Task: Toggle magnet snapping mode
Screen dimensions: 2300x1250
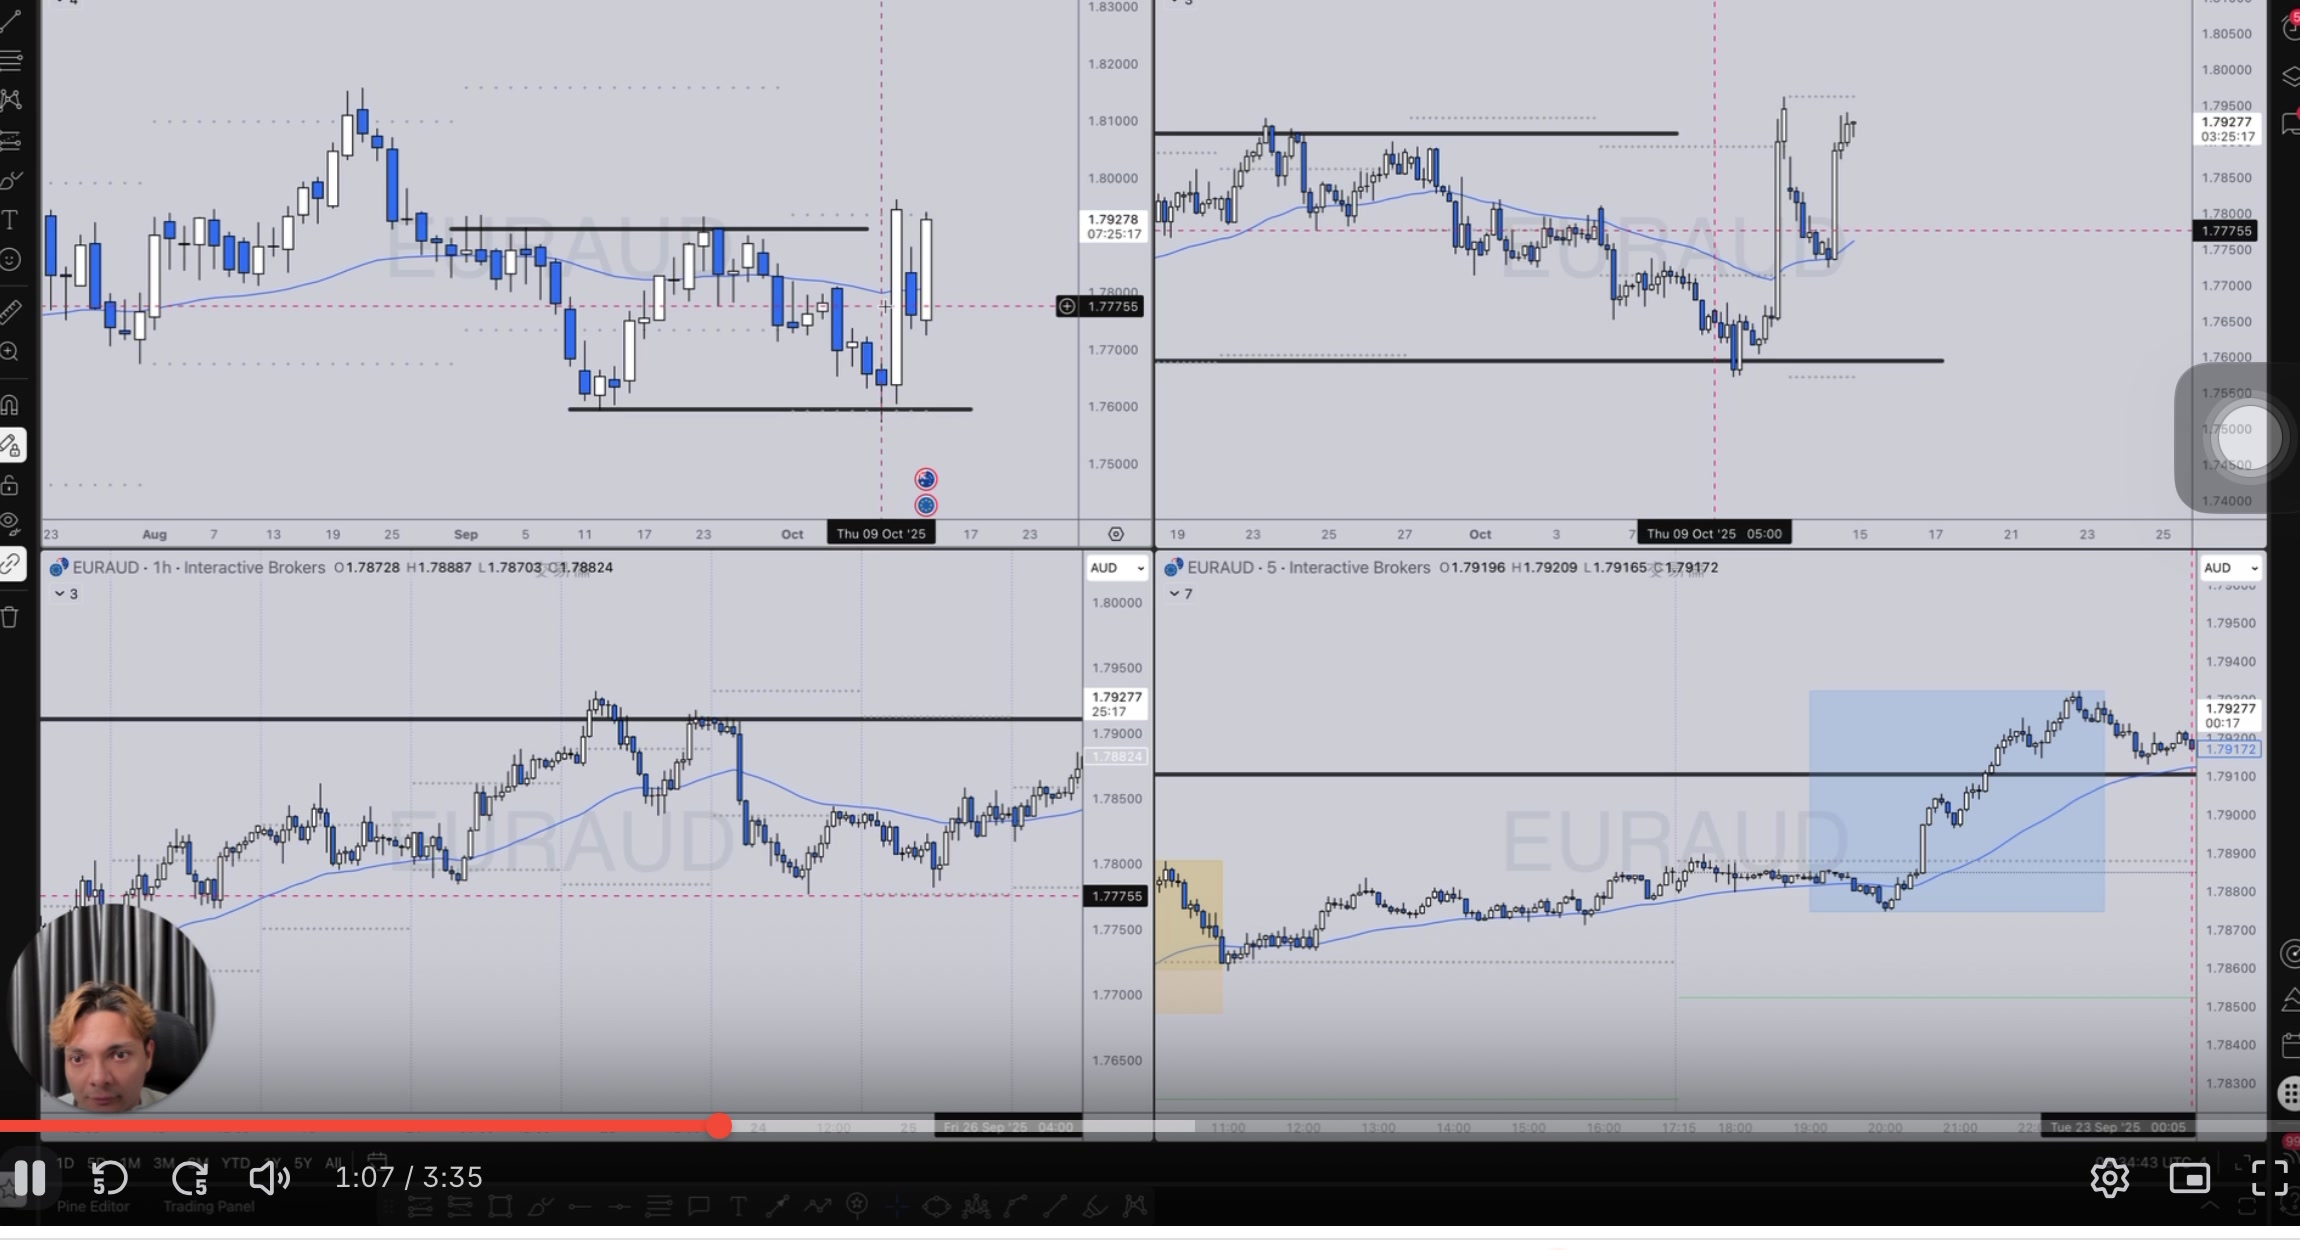Action: point(11,405)
